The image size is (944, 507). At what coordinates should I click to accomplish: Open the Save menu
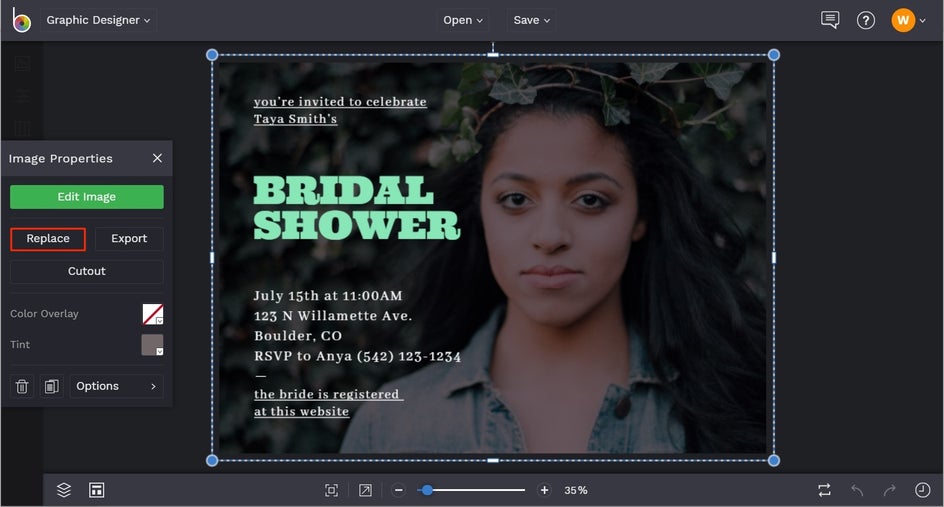coord(532,20)
